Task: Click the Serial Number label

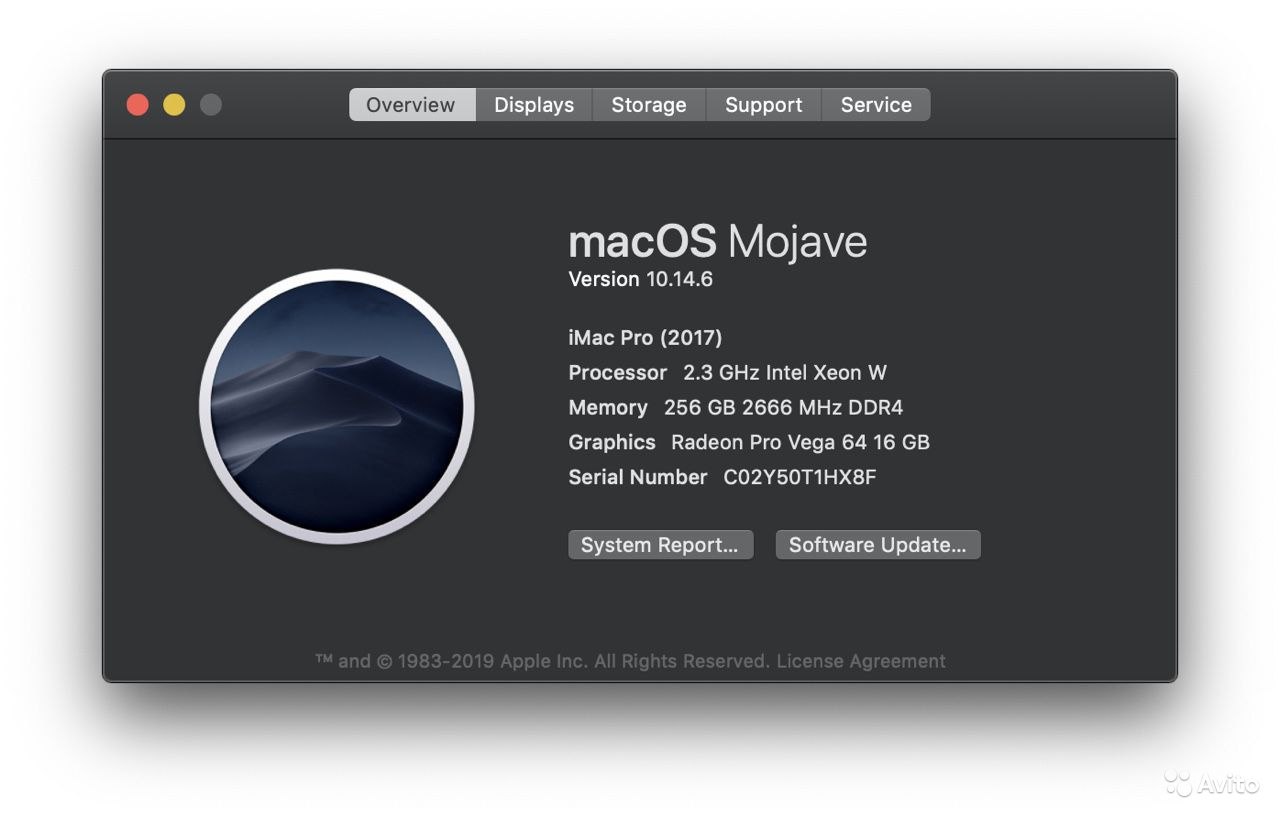Action: click(638, 477)
